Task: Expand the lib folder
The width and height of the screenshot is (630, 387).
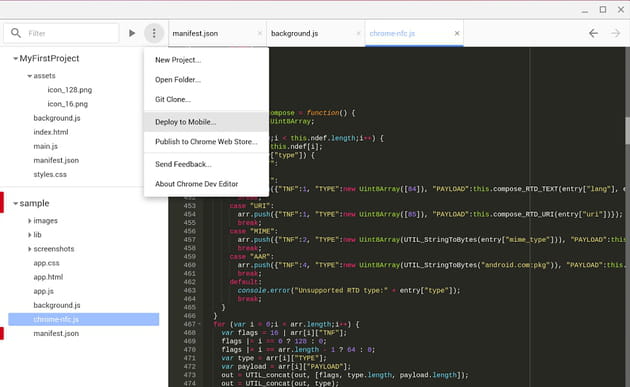Action: coord(29,235)
